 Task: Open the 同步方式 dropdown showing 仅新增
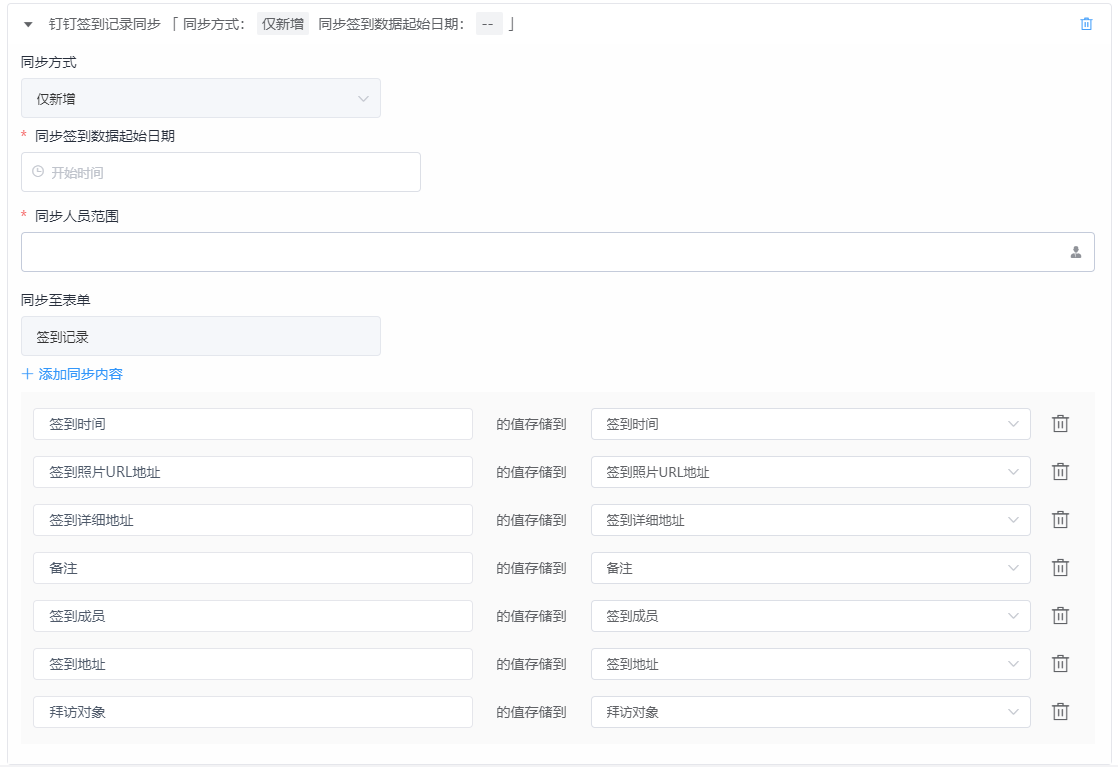click(200, 98)
